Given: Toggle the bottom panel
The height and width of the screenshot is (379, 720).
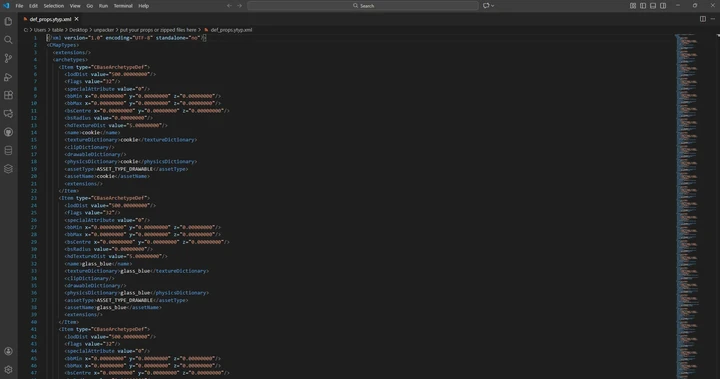Looking at the screenshot, I should click(x=653, y=6).
